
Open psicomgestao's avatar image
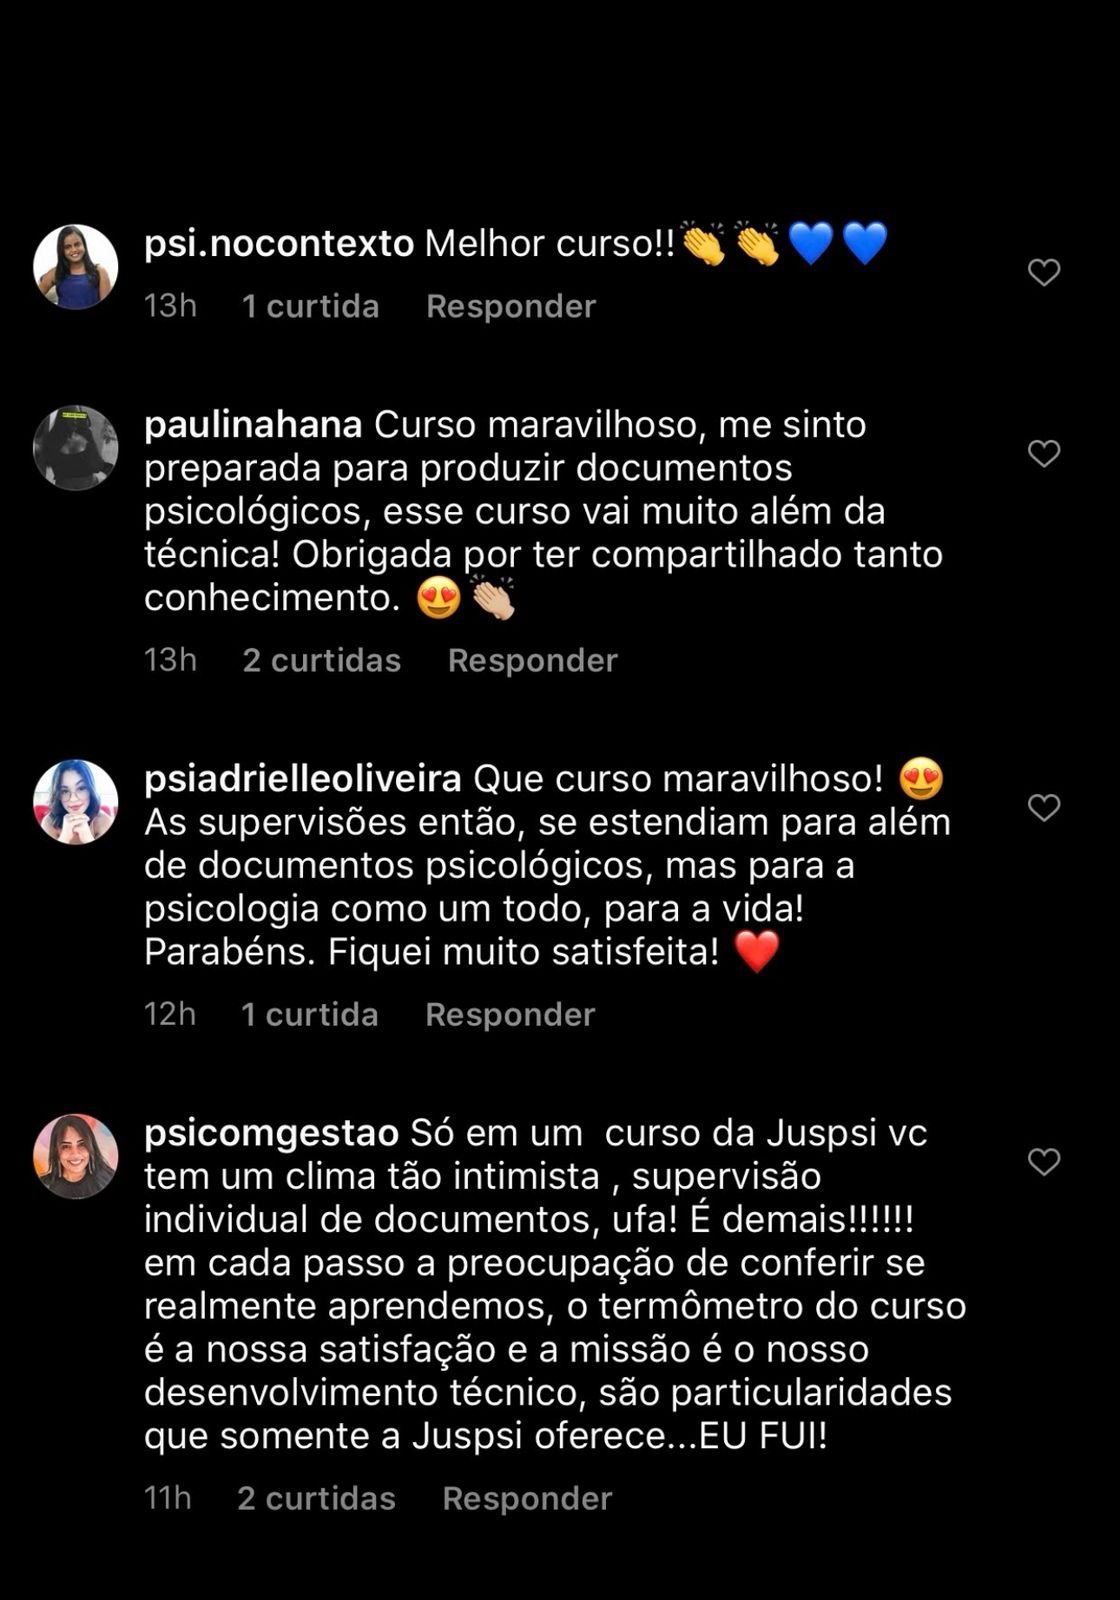(x=76, y=1156)
